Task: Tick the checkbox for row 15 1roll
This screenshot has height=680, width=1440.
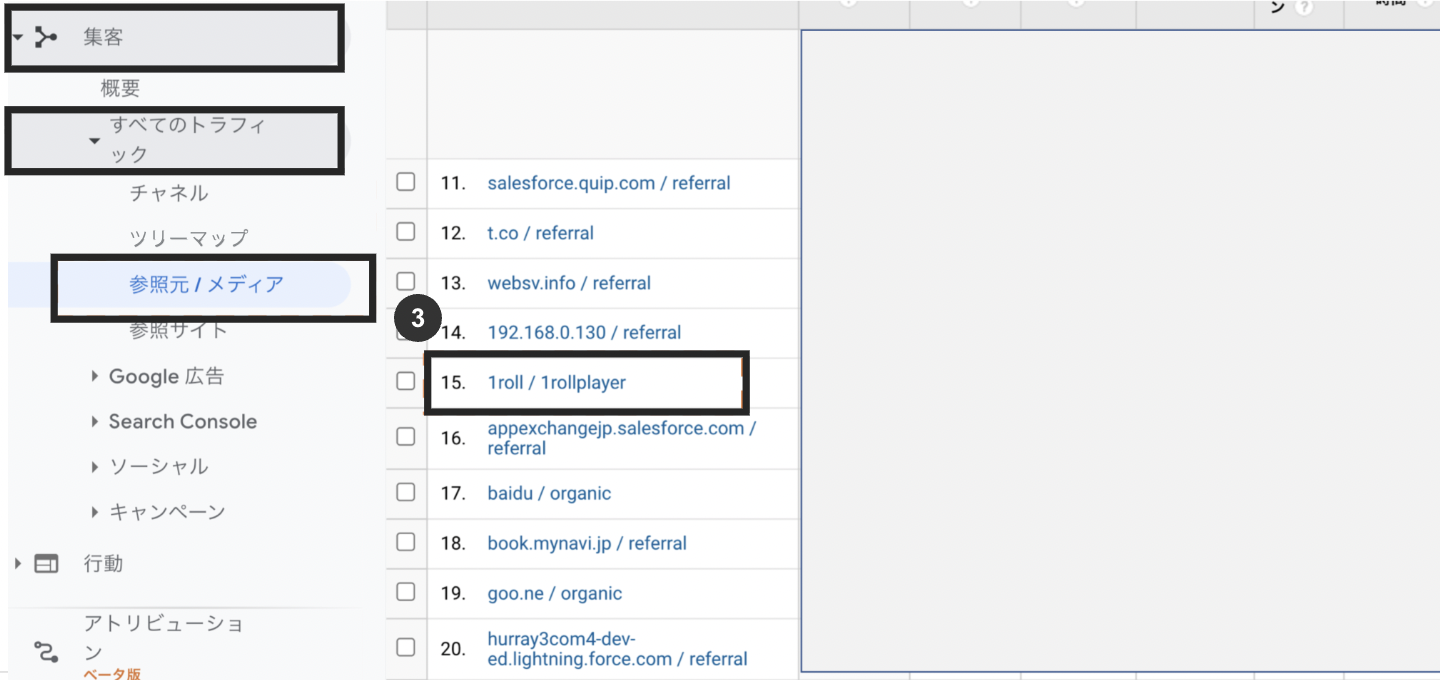Action: [405, 381]
